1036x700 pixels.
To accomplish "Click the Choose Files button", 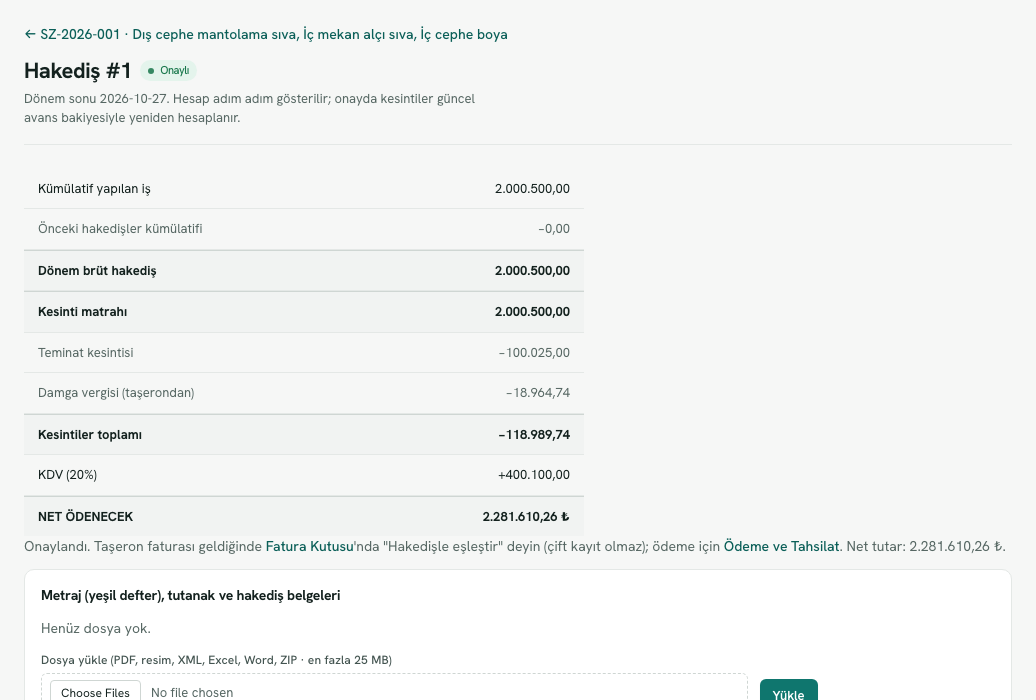I will (x=95, y=692).
